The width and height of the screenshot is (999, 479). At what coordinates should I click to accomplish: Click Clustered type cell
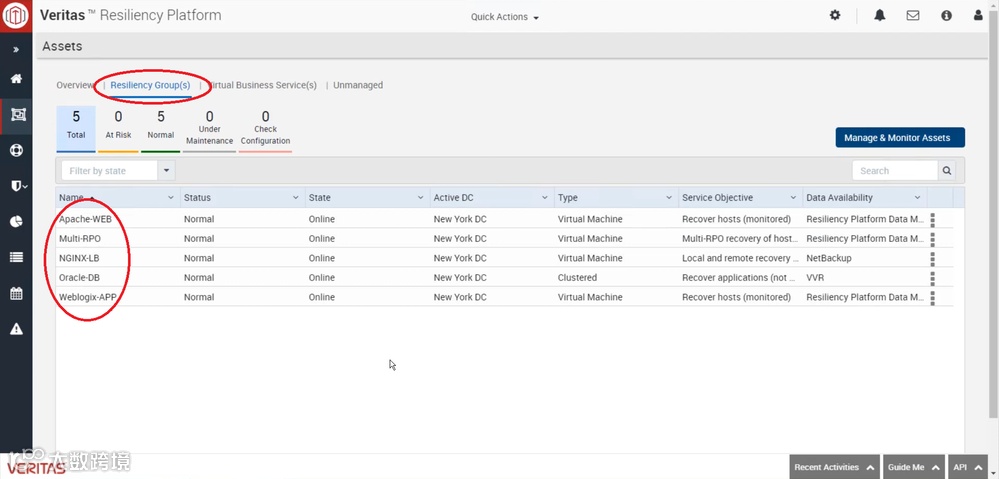(x=577, y=278)
